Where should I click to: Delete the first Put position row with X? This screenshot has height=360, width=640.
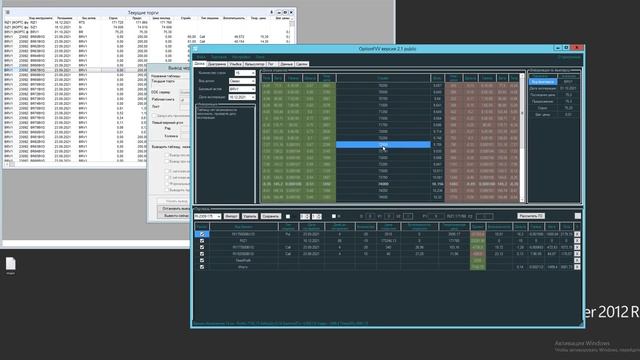[x=577, y=234]
